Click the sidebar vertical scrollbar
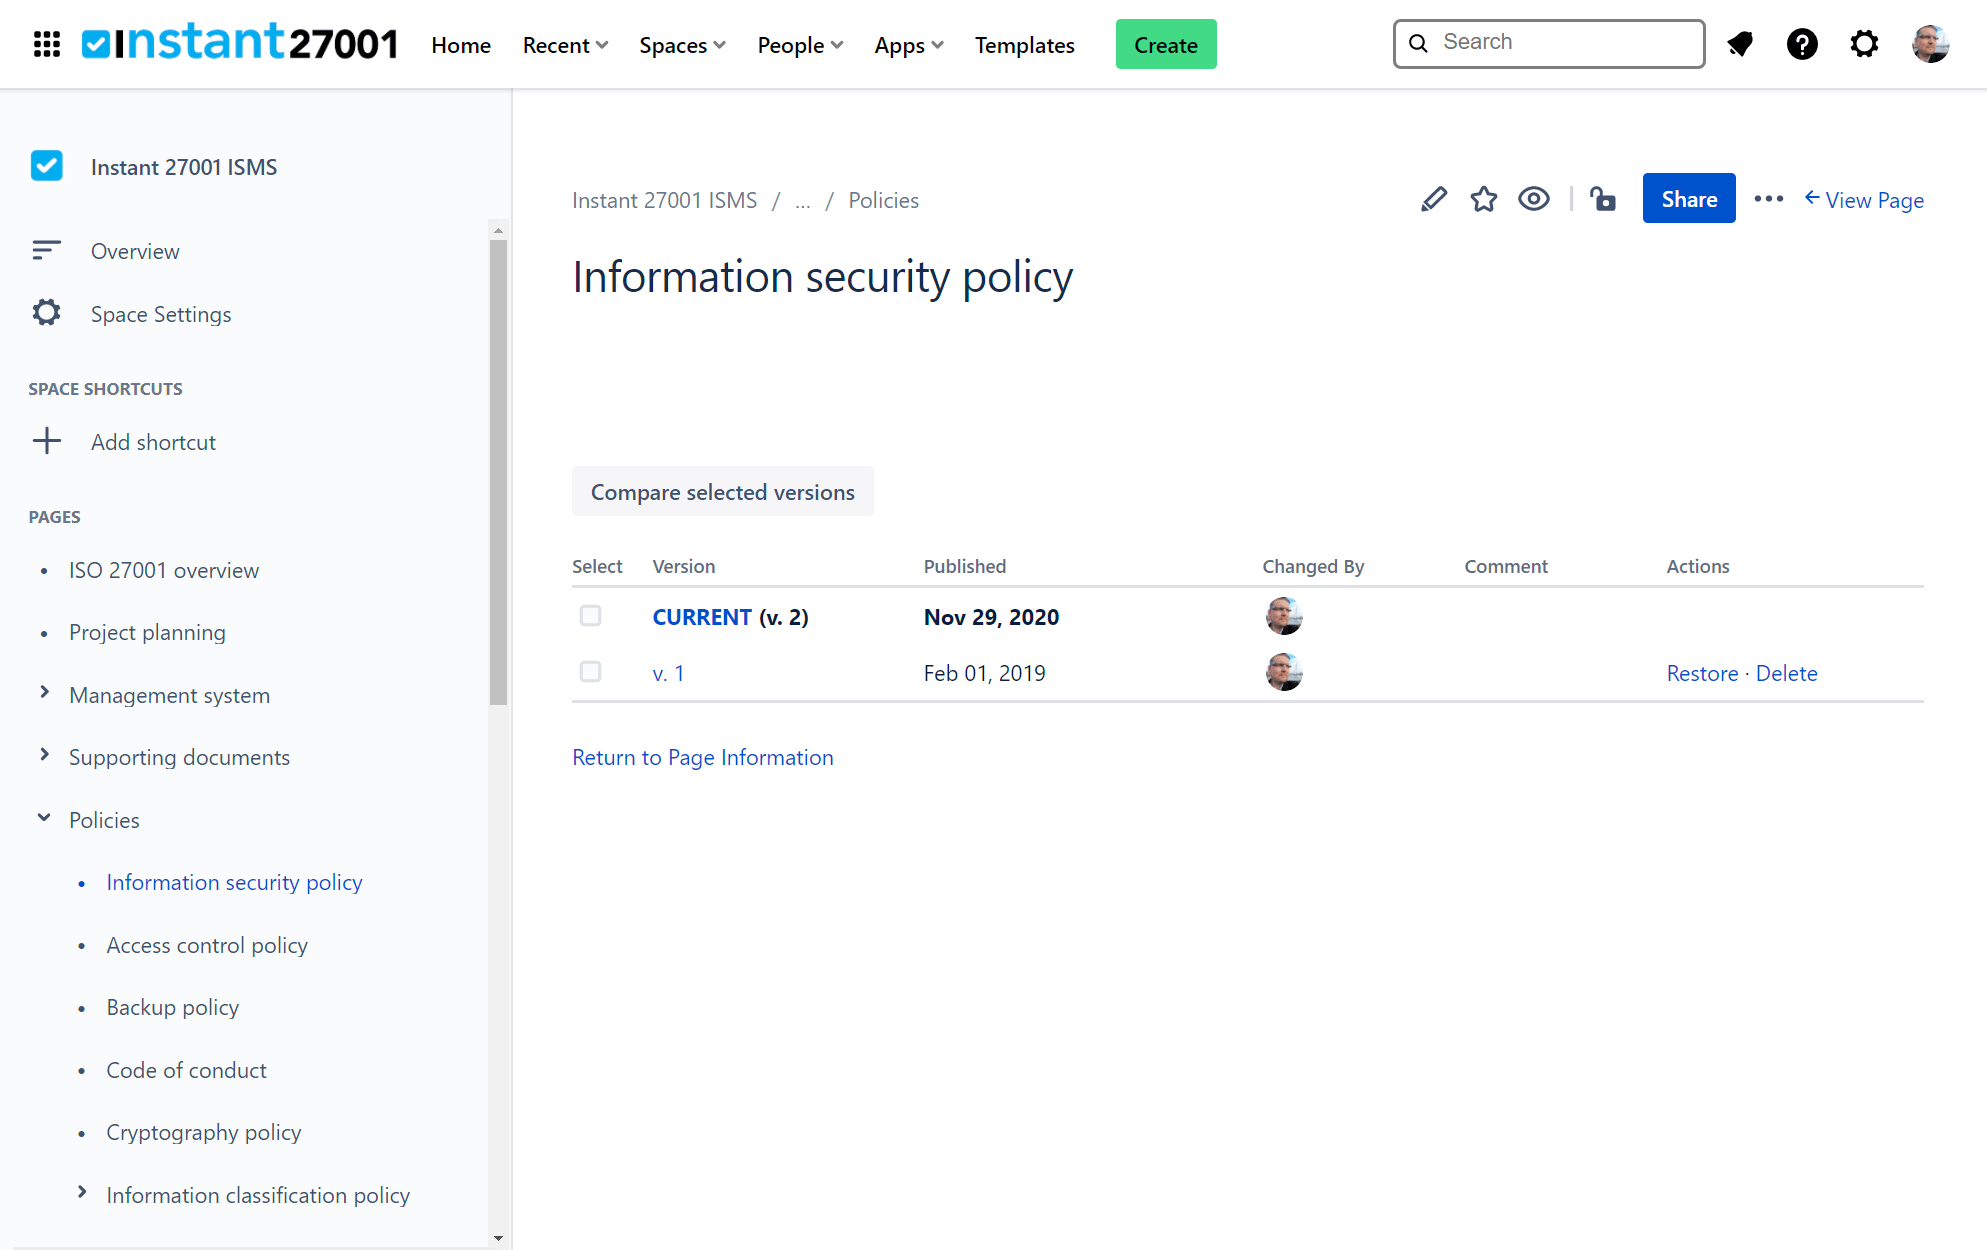This screenshot has height=1250, width=1987. click(498, 470)
